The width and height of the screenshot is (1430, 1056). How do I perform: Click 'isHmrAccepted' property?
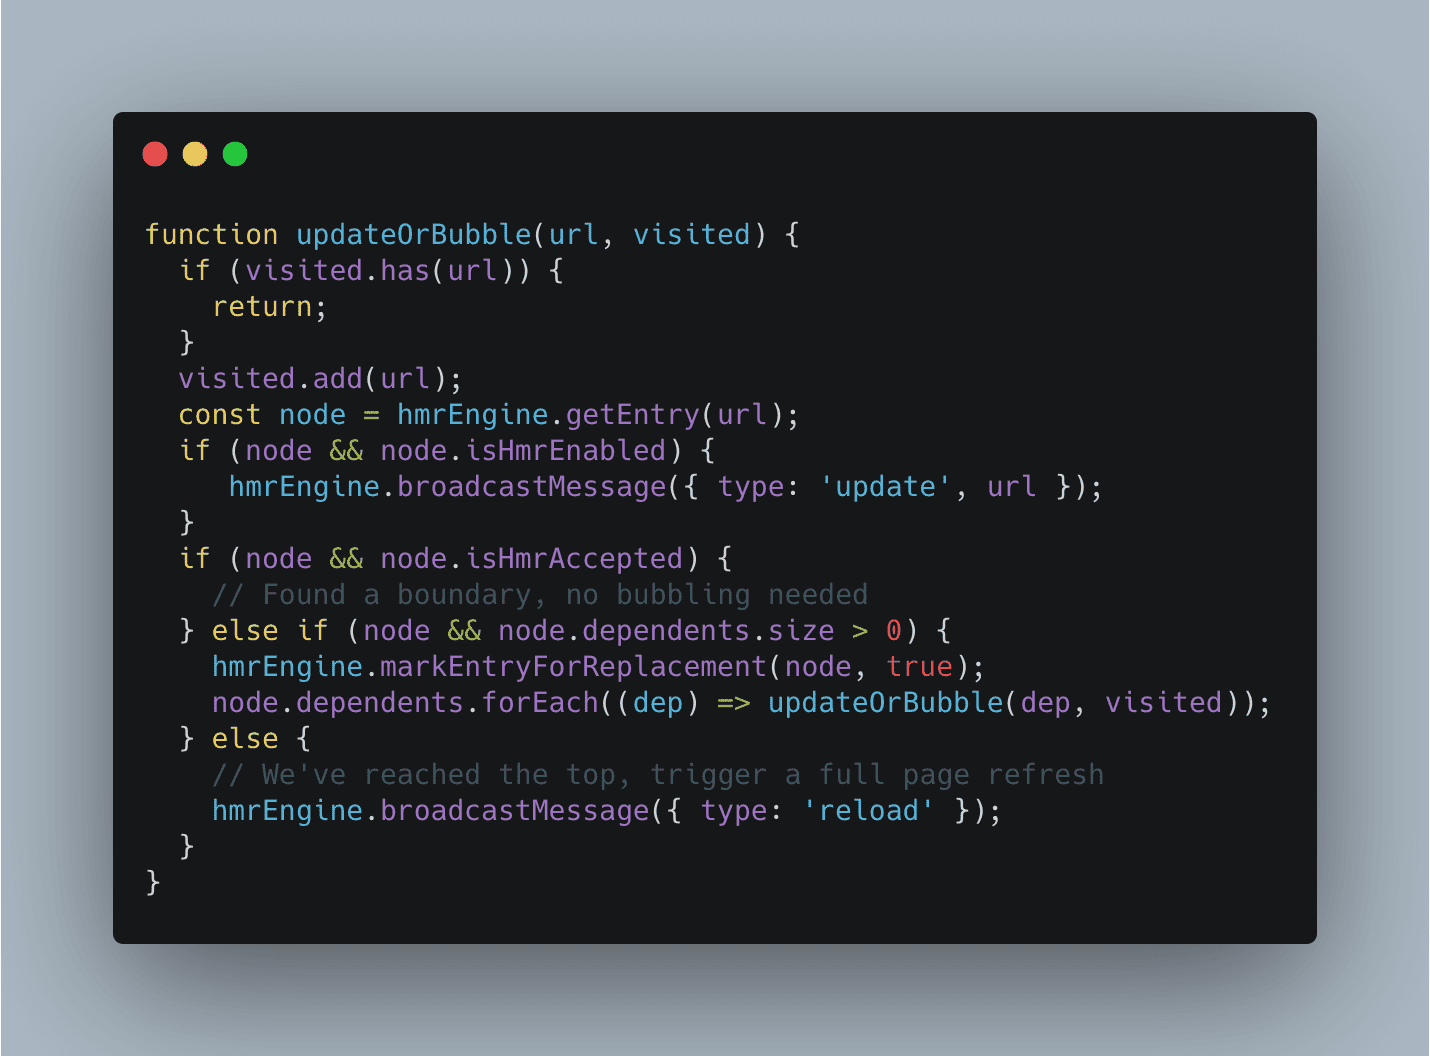575,559
